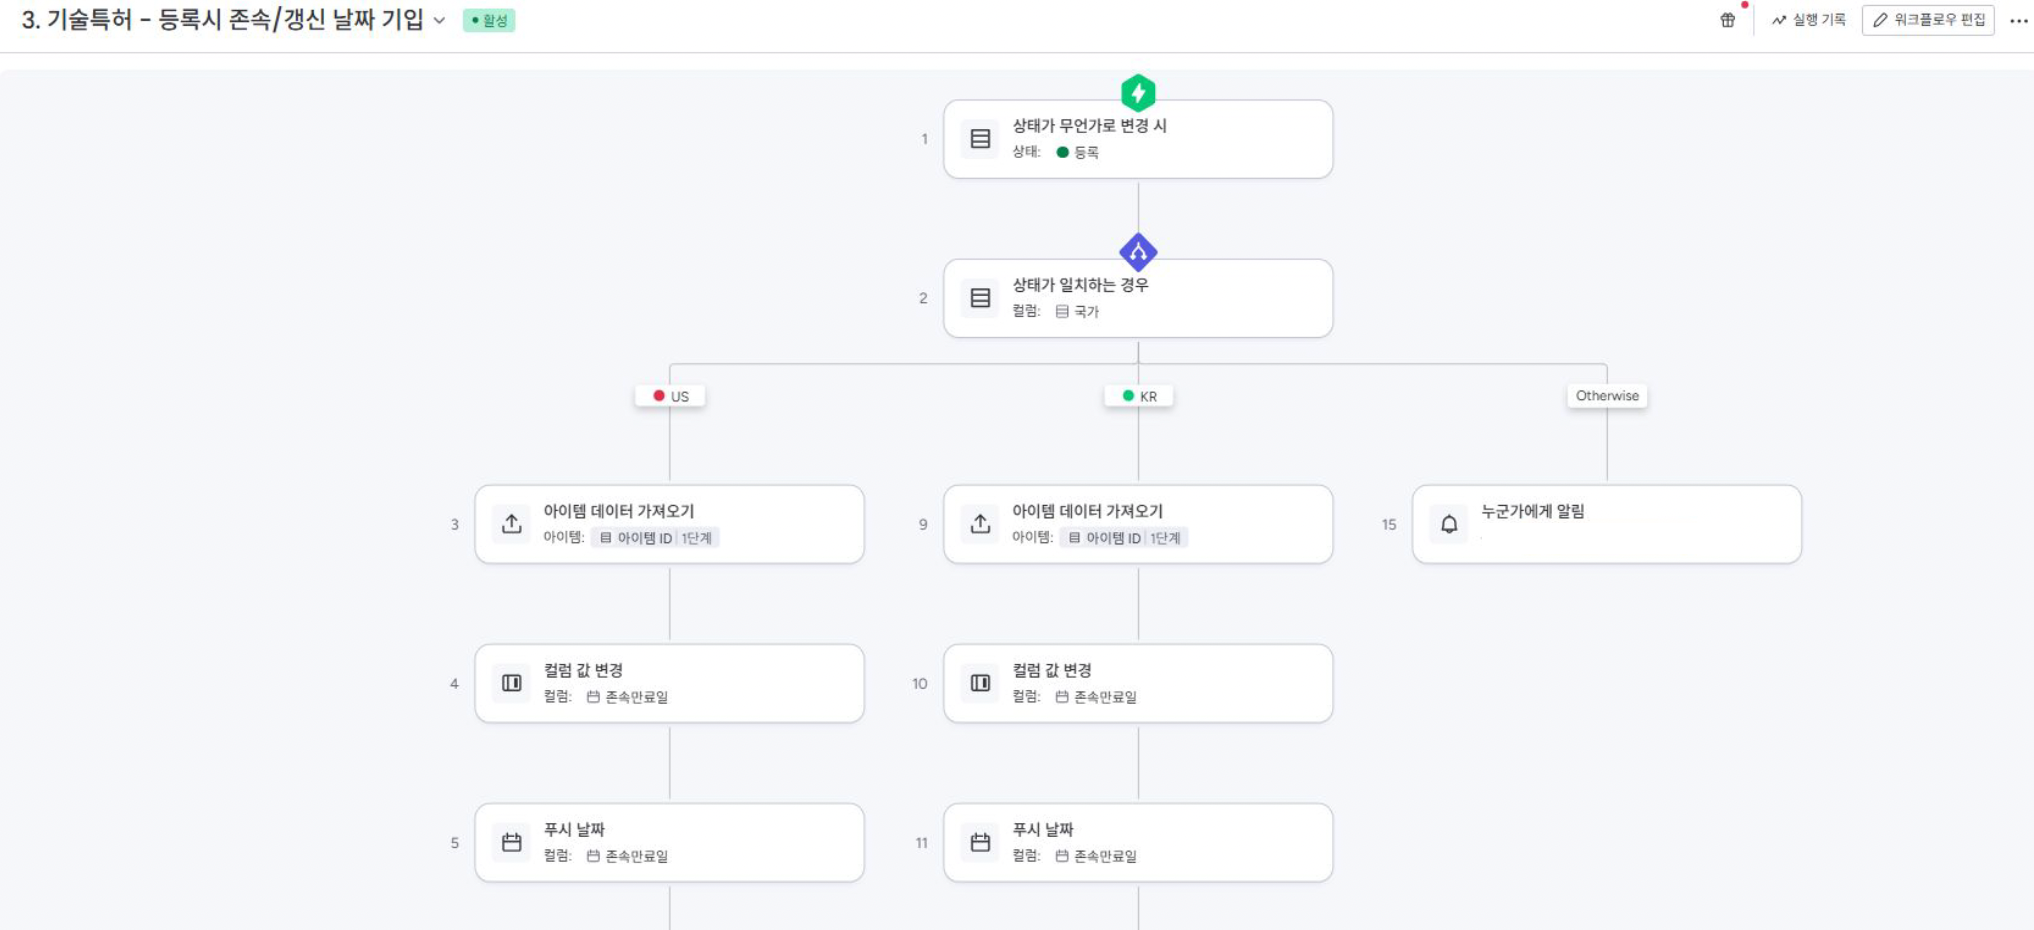
Task: Click the green lightning trigger hexagon icon
Action: [x=1138, y=93]
